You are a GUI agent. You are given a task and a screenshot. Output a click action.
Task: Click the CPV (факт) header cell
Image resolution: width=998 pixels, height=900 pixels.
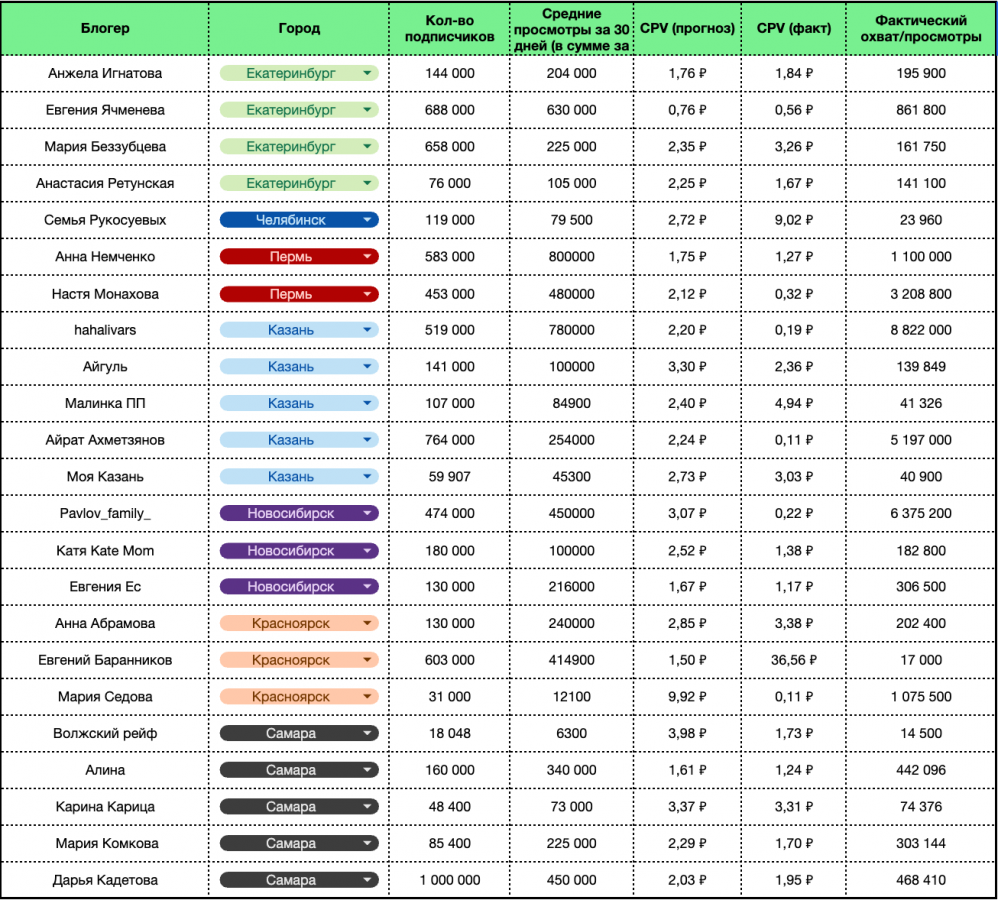794,28
